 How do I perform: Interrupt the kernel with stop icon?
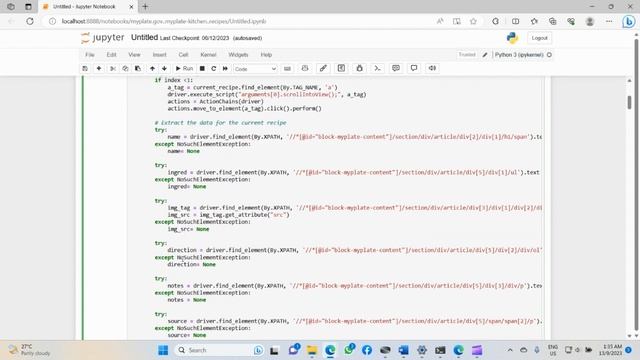point(202,69)
